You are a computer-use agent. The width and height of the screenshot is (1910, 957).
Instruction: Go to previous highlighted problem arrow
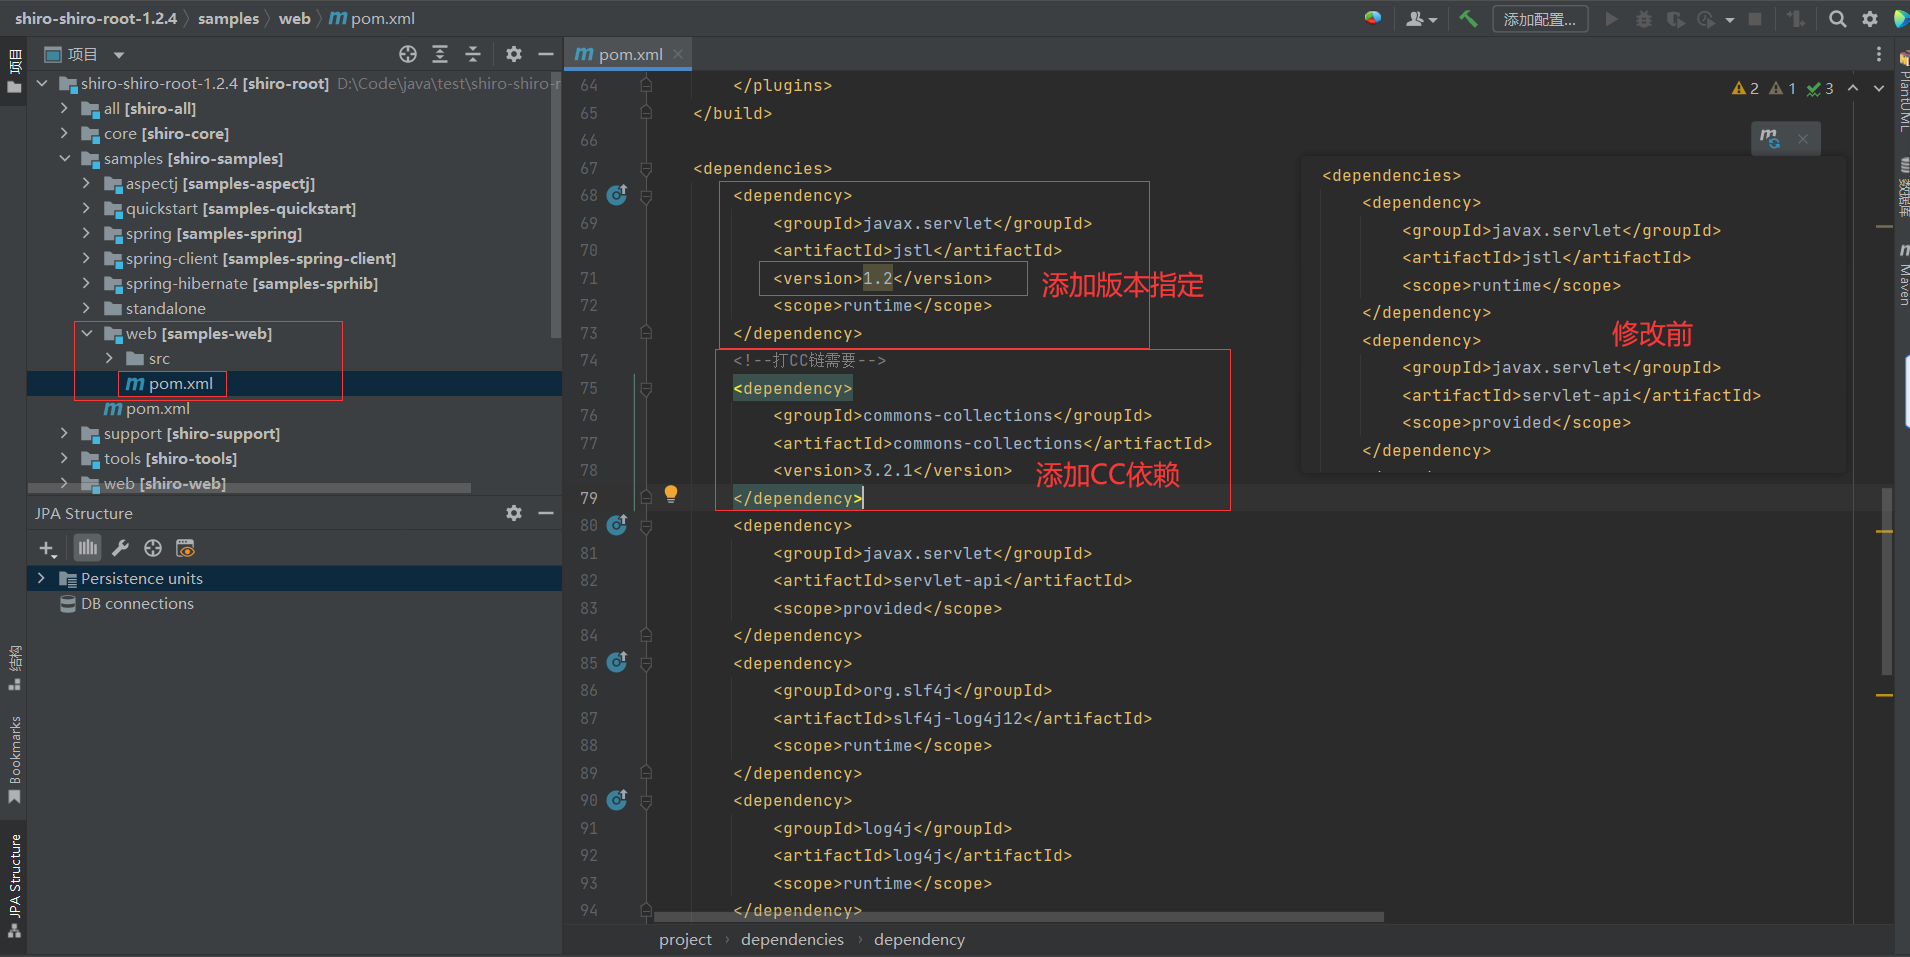[1853, 88]
